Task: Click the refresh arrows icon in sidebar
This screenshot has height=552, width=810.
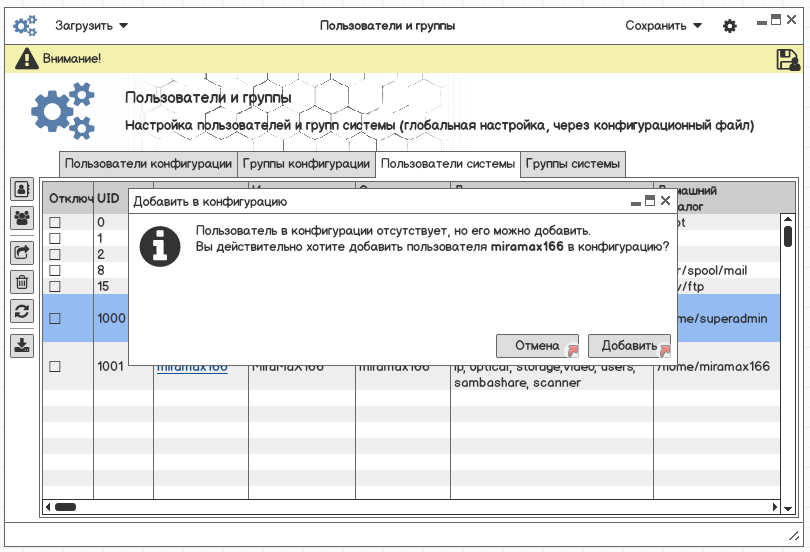Action: pyautogui.click(x=22, y=310)
